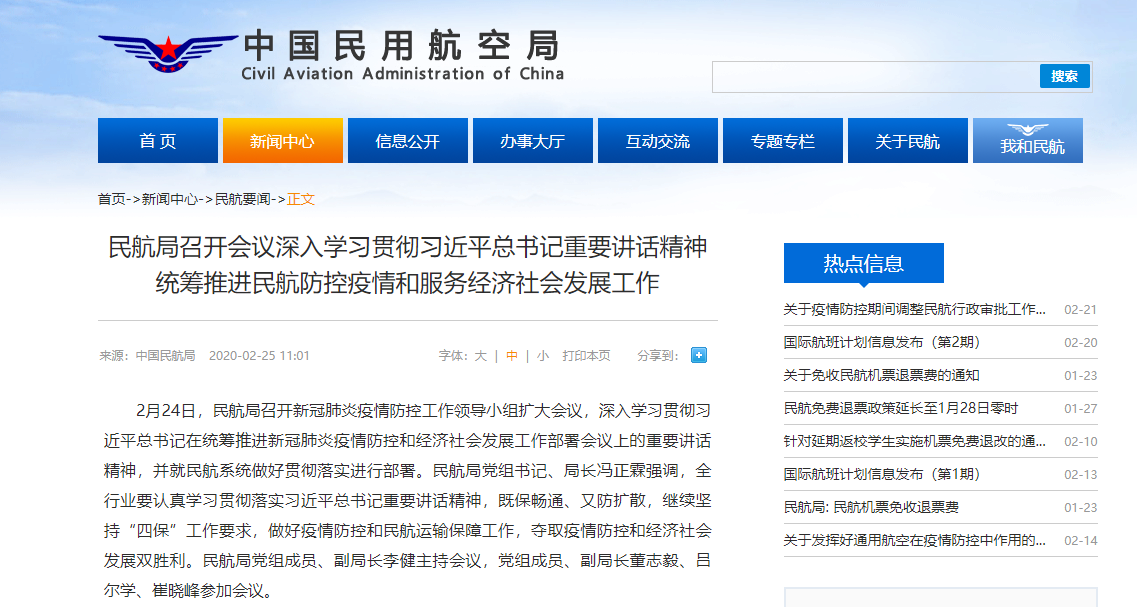Viewport: 1137px width, 607px height.
Task: Open the 我和民航 navigation tab
Action: coord(1028,141)
